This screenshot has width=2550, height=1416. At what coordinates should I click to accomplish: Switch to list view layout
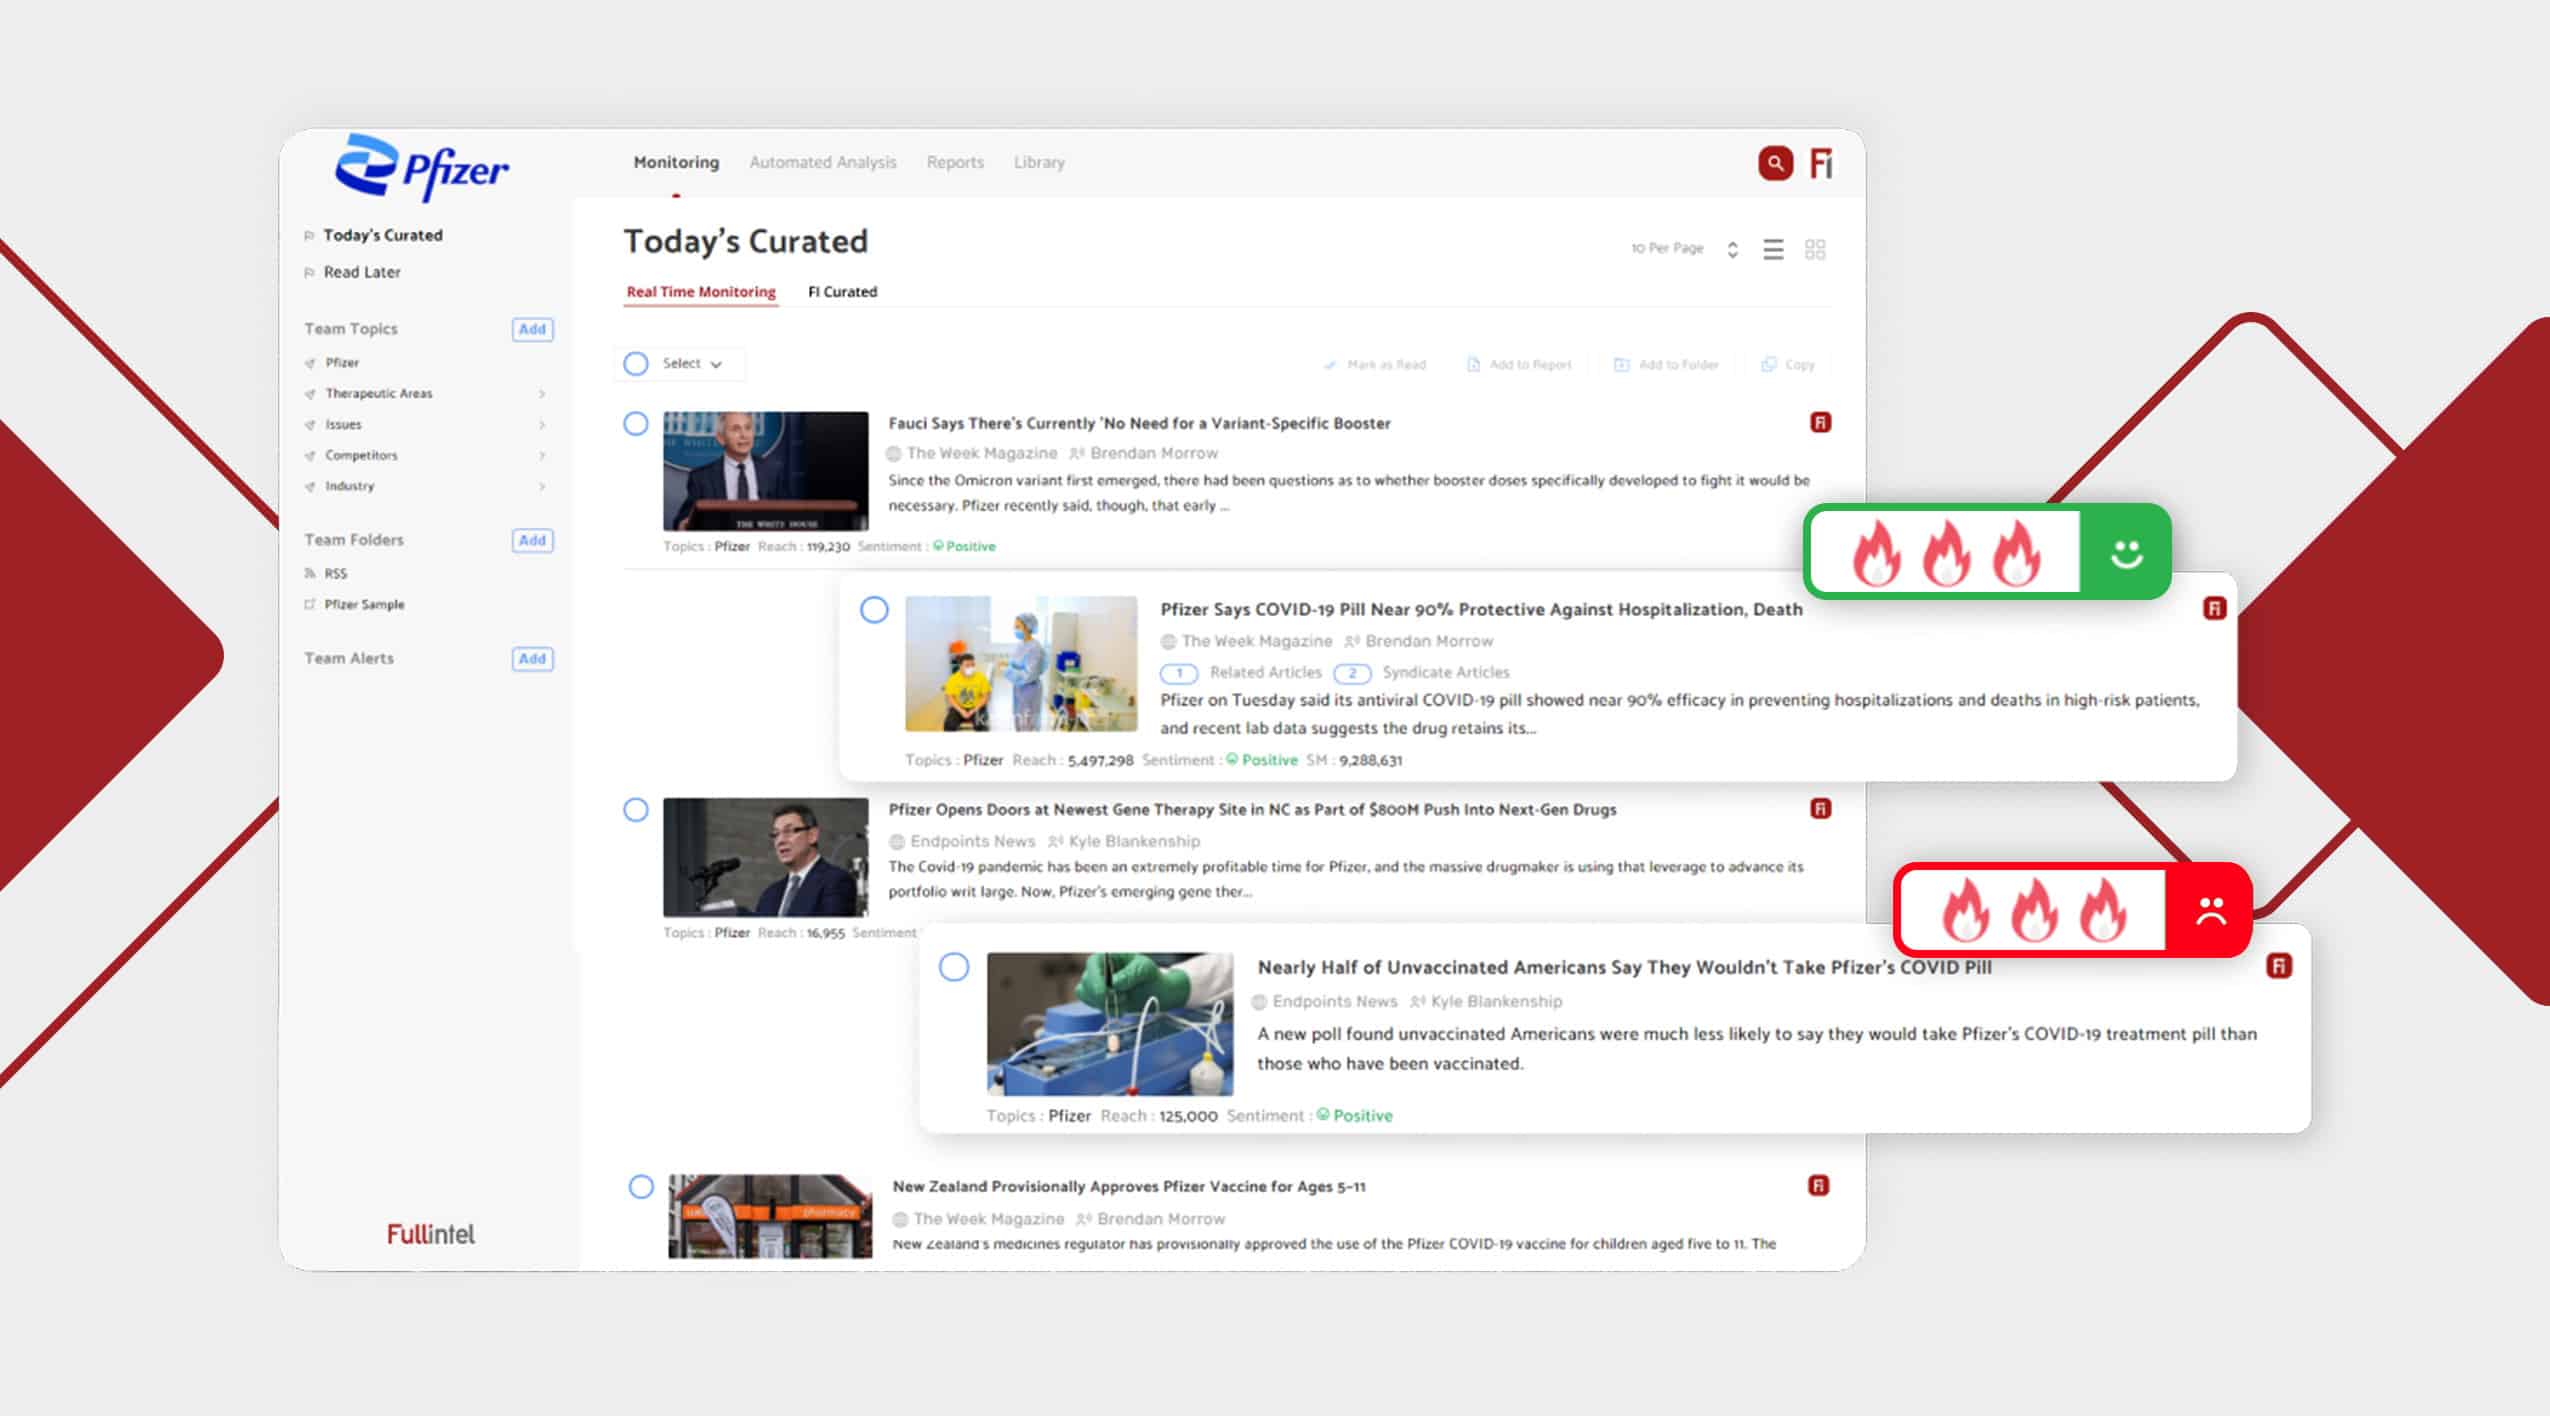tap(1773, 249)
